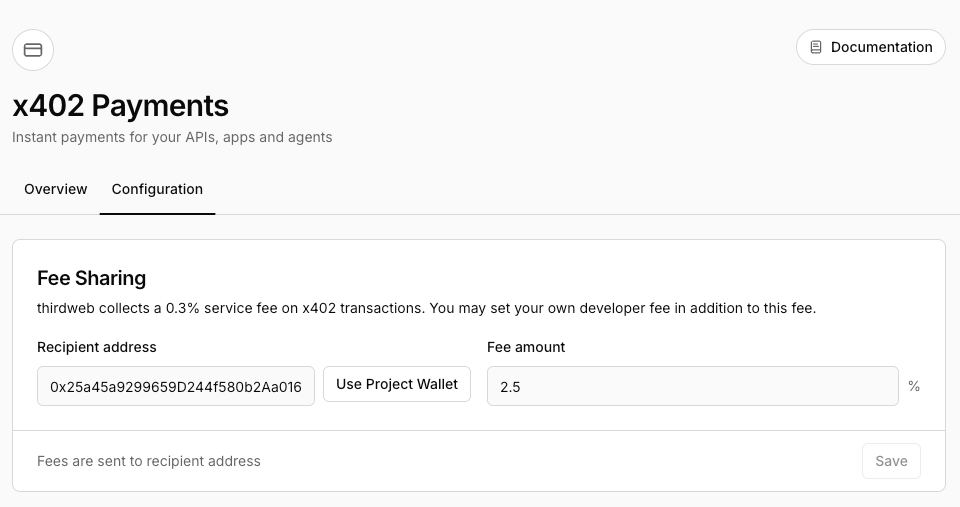
Task: Click the Fee amount label
Action: pyautogui.click(x=526, y=347)
